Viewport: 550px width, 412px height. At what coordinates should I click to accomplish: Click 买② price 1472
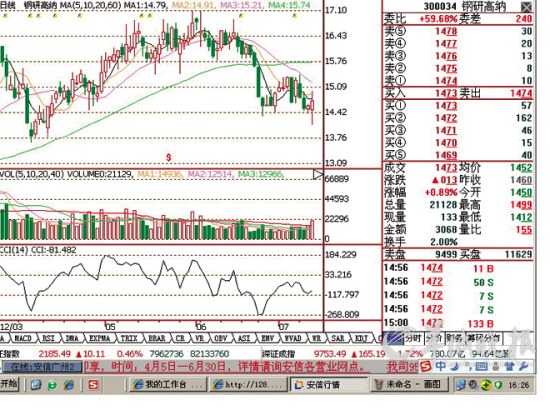point(446,118)
